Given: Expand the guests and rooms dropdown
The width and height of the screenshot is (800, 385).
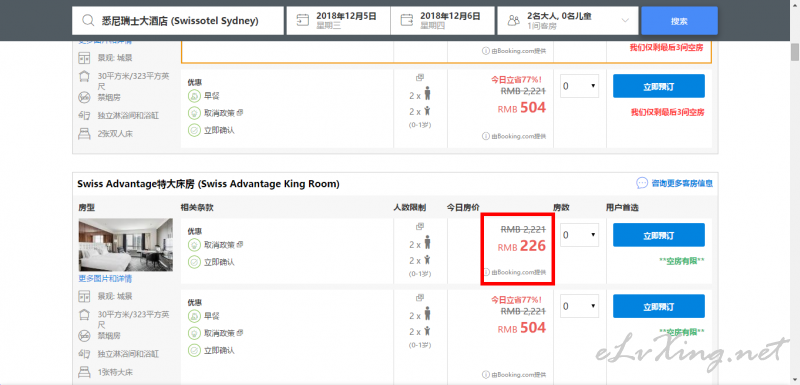Looking at the screenshot, I should pyautogui.click(x=625, y=20).
